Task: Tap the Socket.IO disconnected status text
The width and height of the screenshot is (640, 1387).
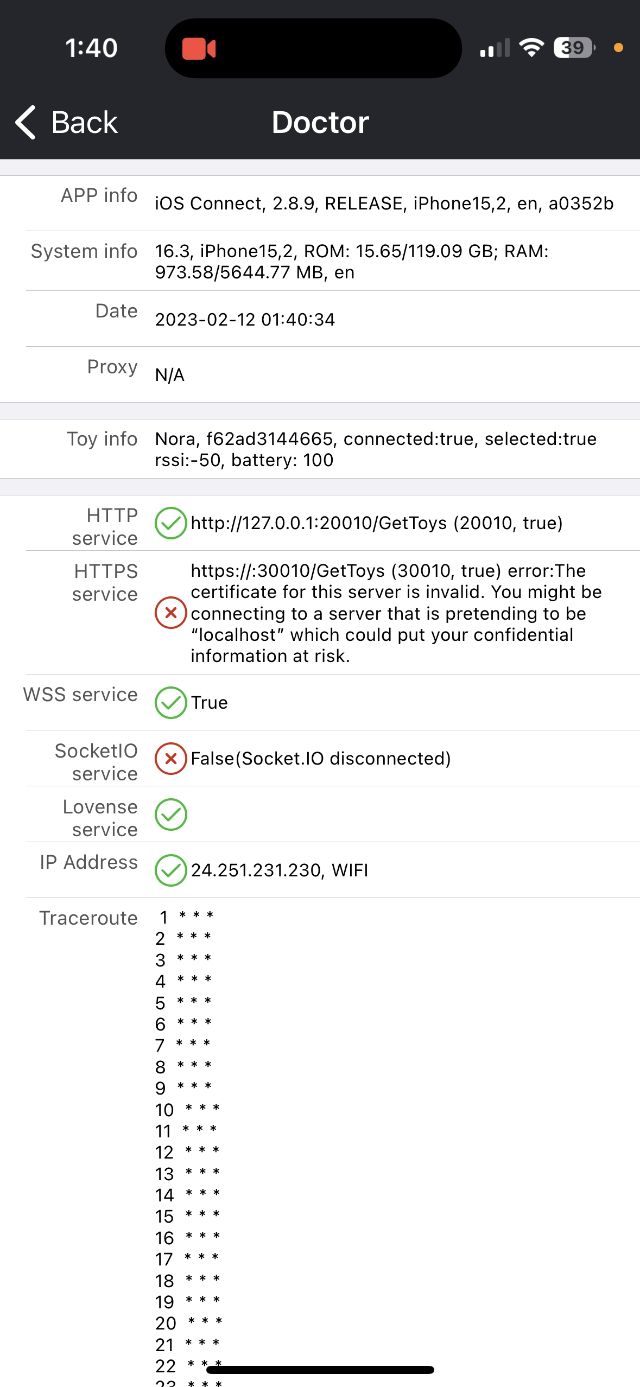Action: (321, 759)
